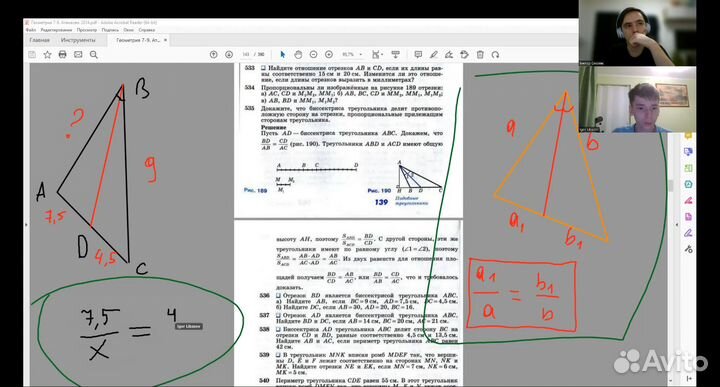
Task: Click the bottom collapse panel arrow icon
Action: click(x=689, y=379)
